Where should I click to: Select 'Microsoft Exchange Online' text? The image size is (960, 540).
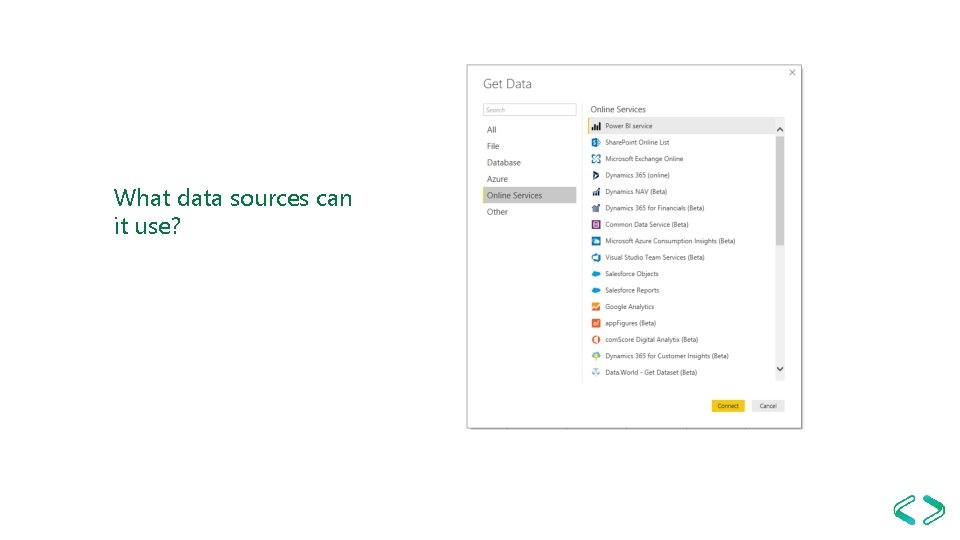tap(644, 159)
